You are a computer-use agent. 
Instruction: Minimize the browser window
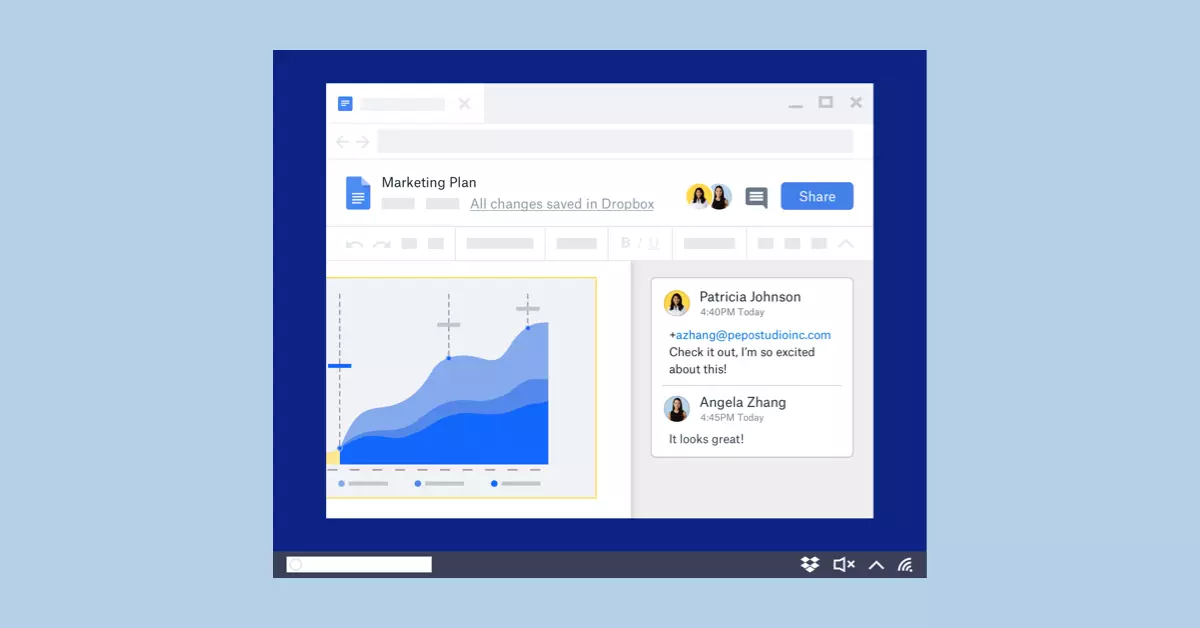point(795,106)
